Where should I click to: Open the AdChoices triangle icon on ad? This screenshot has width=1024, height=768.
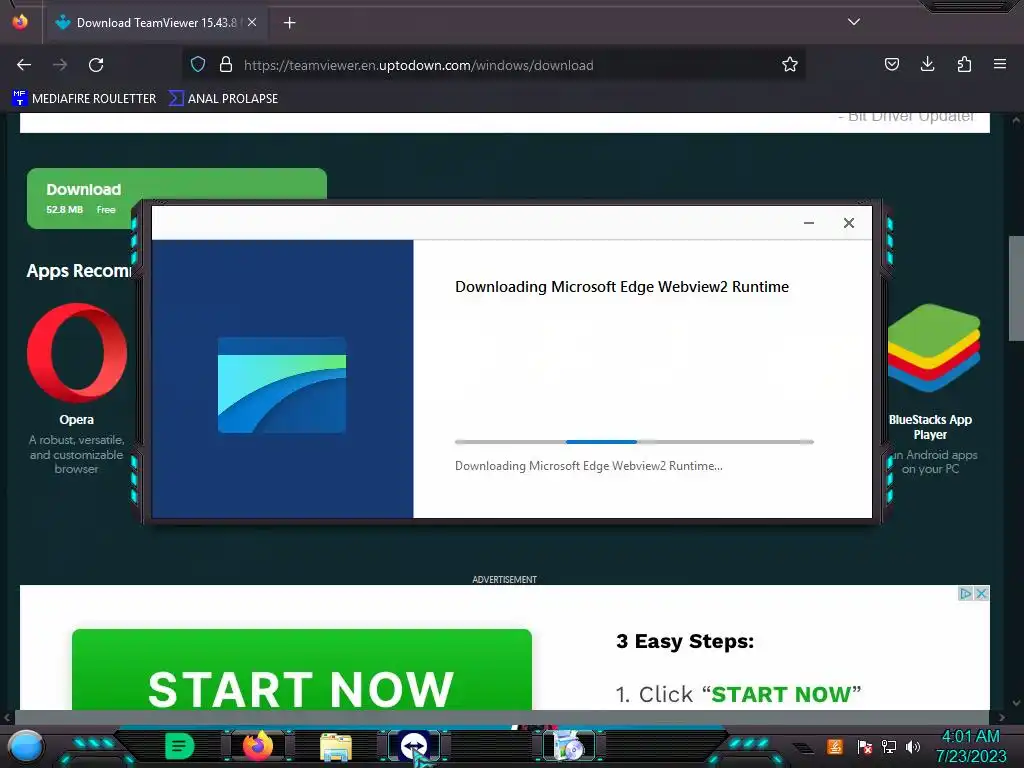(965, 593)
